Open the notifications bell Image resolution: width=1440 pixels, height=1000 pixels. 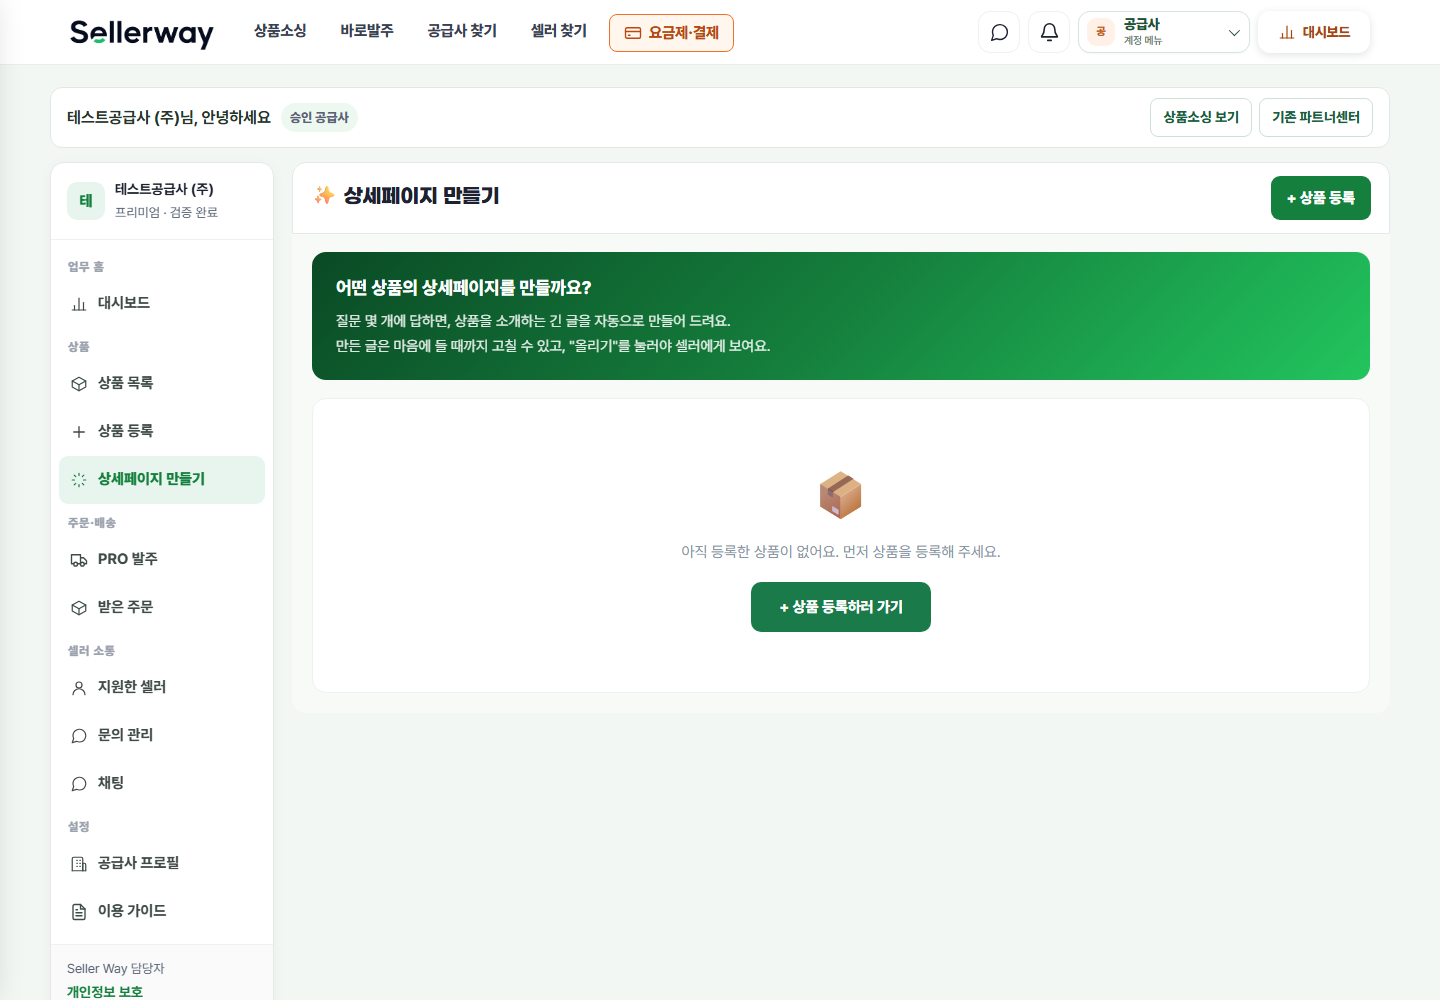(1049, 32)
